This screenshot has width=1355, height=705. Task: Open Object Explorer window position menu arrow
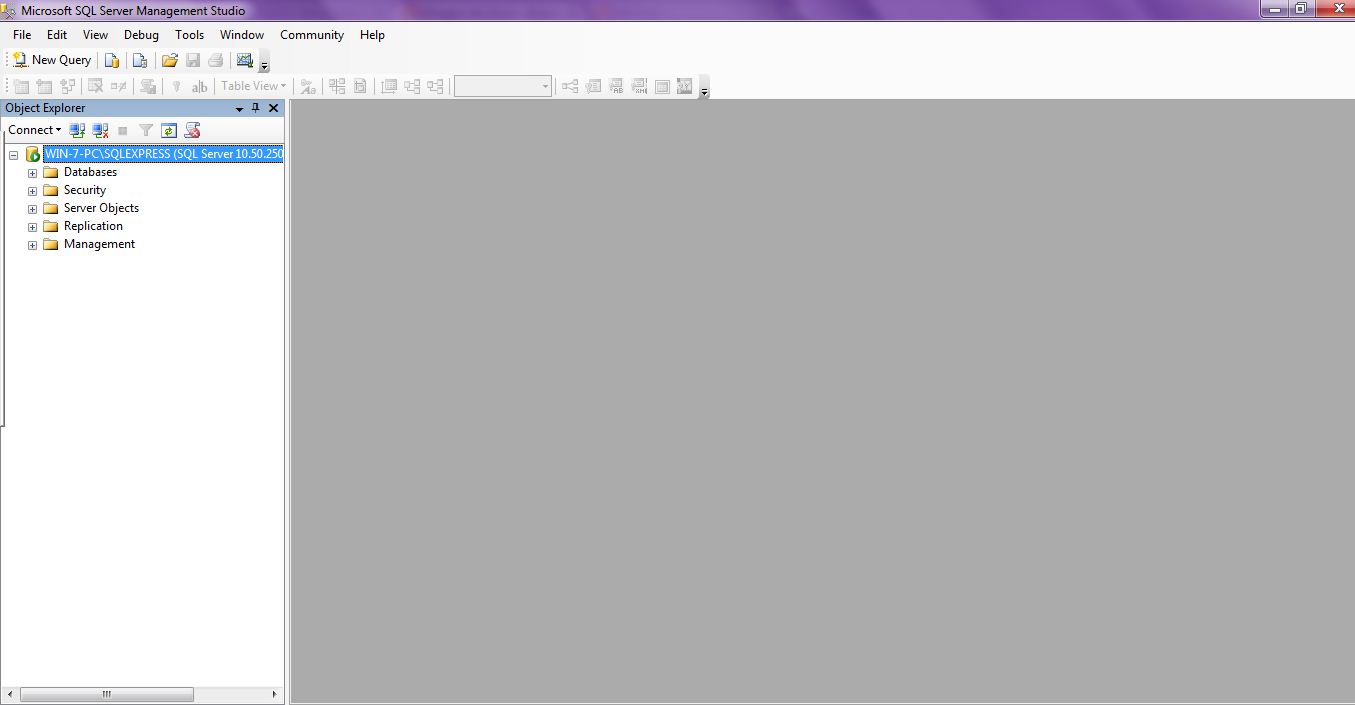coord(240,108)
